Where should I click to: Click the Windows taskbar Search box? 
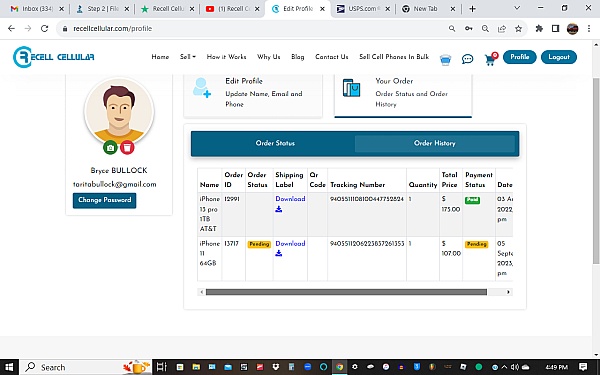click(86, 367)
